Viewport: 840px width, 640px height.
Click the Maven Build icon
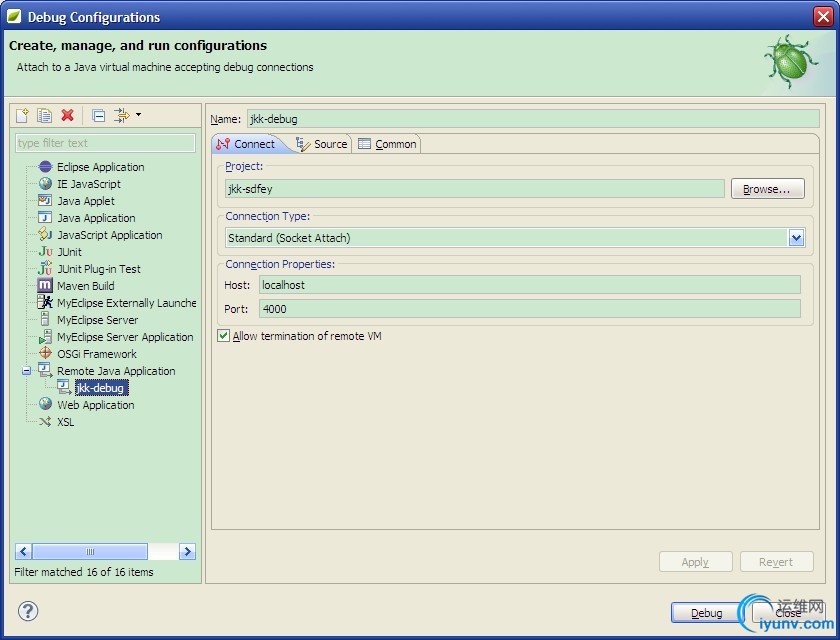pyautogui.click(x=45, y=285)
